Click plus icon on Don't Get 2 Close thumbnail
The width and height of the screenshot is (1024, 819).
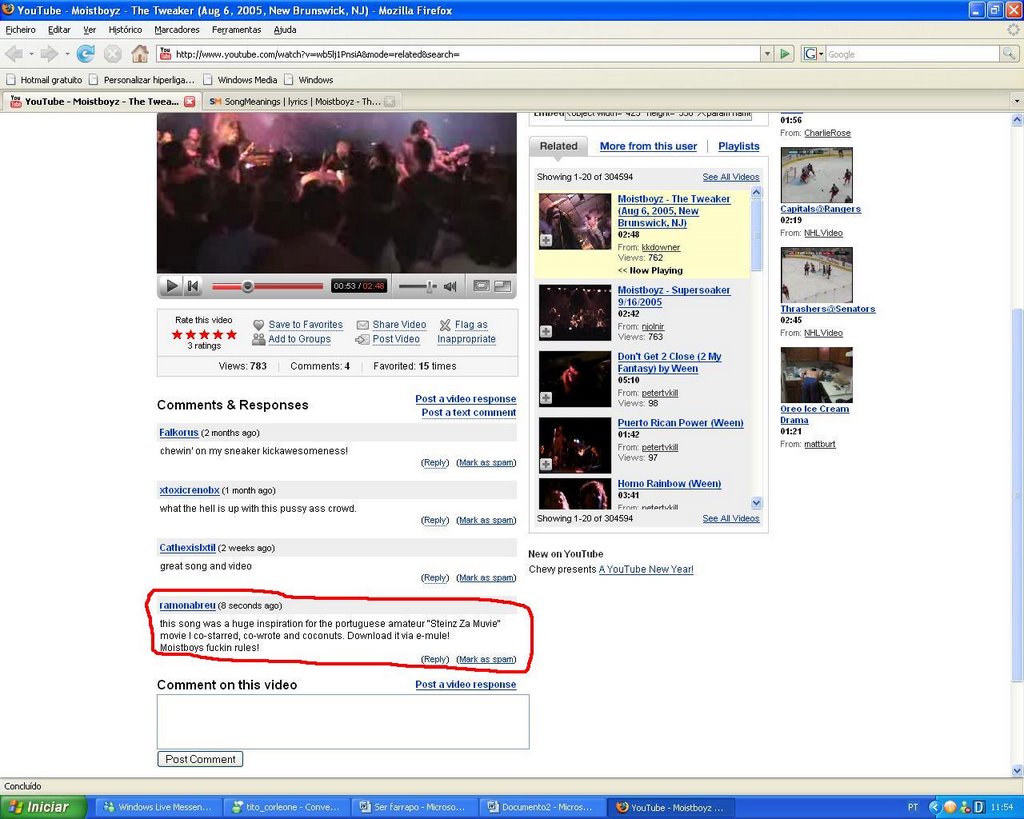(x=546, y=398)
